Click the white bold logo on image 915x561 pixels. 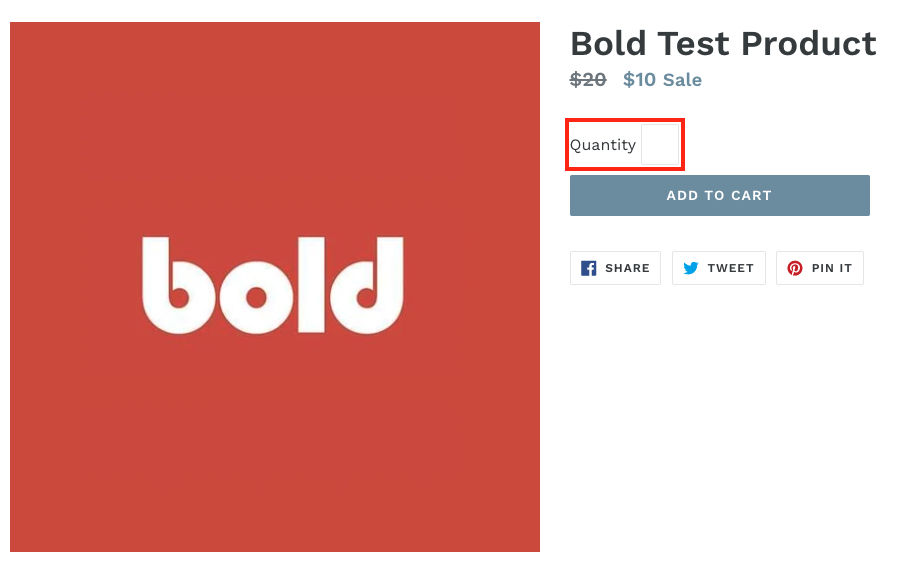pyautogui.click(x=273, y=285)
